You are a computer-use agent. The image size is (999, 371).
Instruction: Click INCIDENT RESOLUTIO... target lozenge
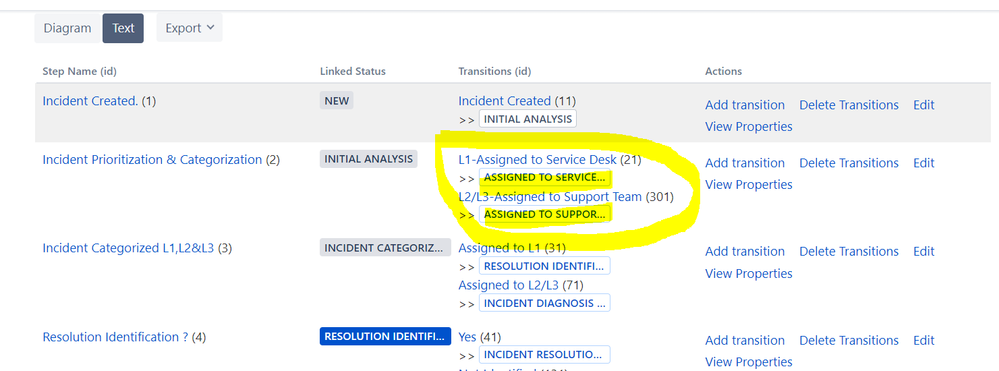tap(545, 354)
